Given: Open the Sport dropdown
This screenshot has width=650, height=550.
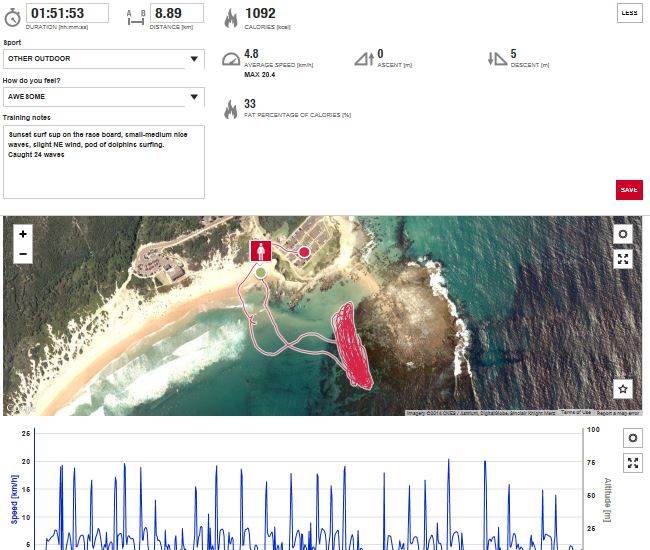Looking at the screenshot, I should 104,59.
